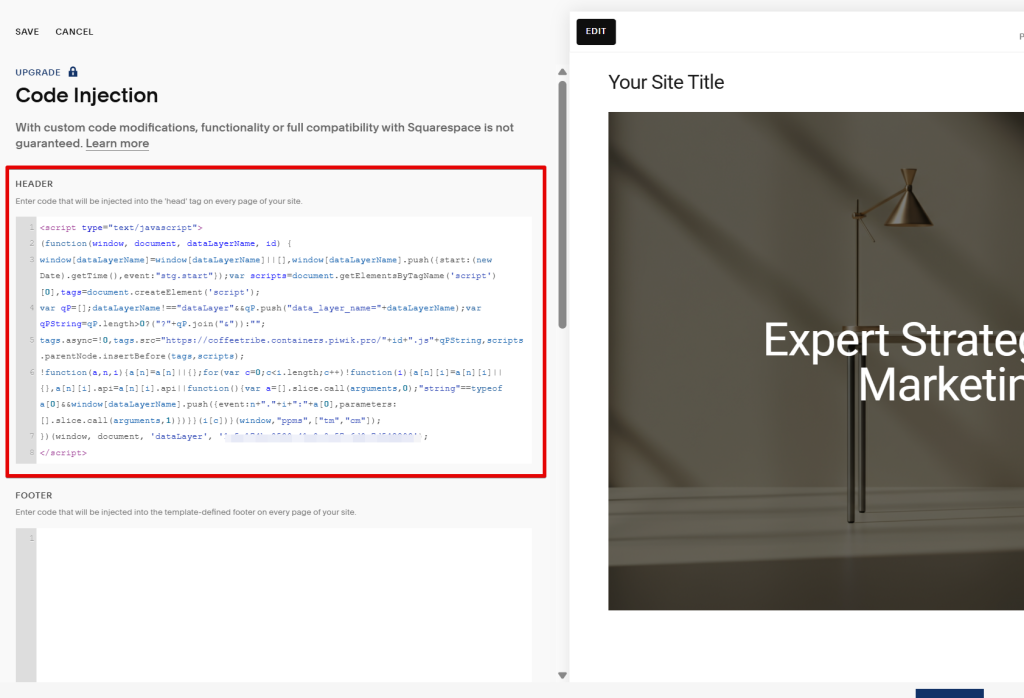Screen dimensions: 1024x698
Task: Click the ".parentNode.insertBefore(tags,scripts);" code line
Action: (x=142, y=357)
